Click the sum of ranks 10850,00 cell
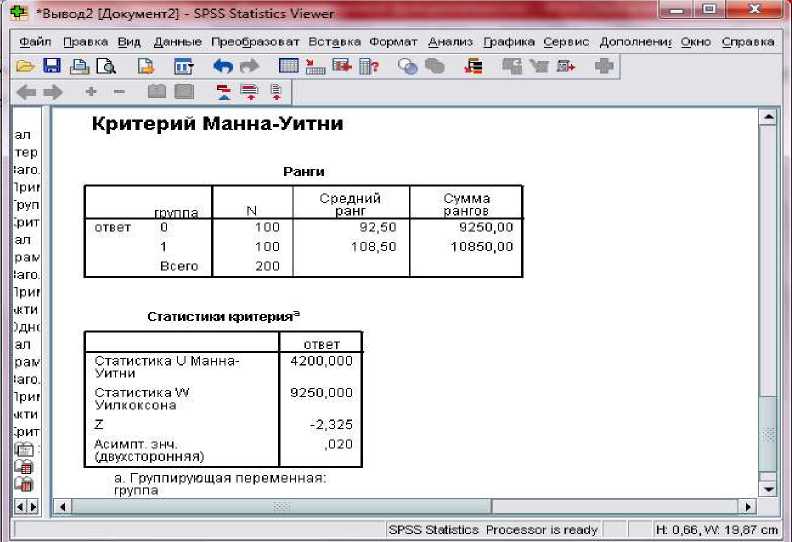This screenshot has width=792, height=542. tap(482, 247)
